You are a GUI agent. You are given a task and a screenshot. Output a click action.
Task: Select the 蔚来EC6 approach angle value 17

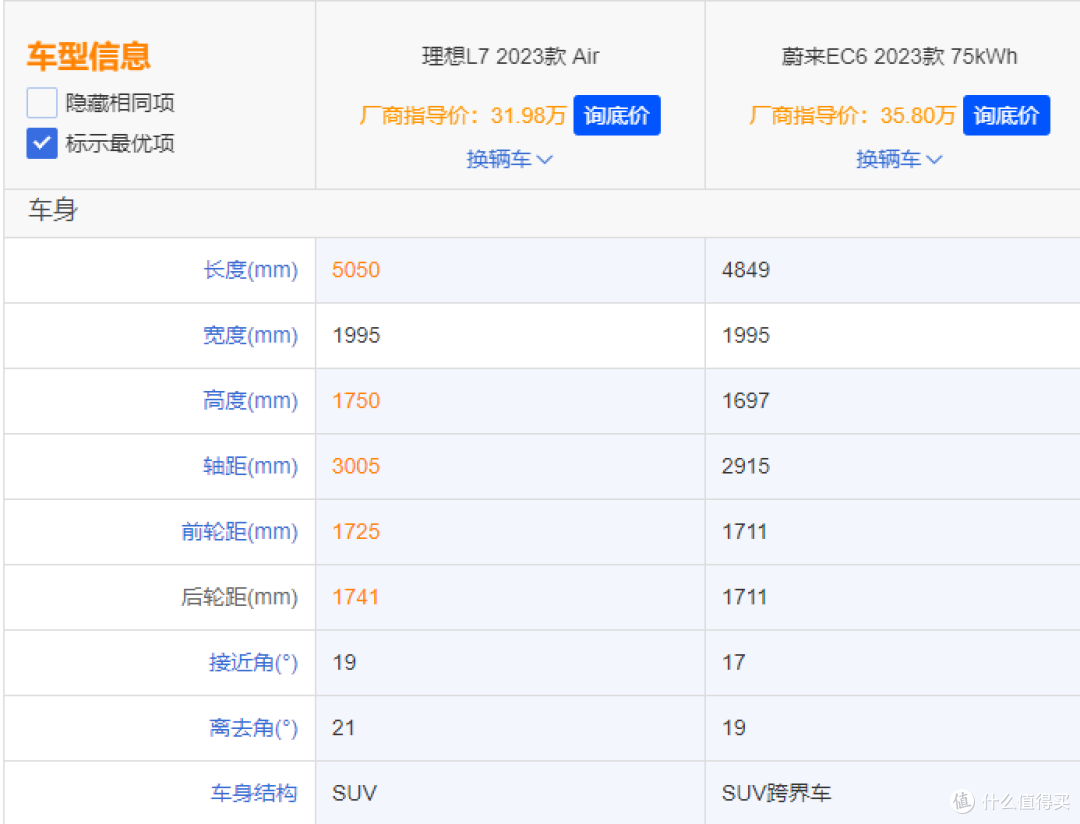734,663
